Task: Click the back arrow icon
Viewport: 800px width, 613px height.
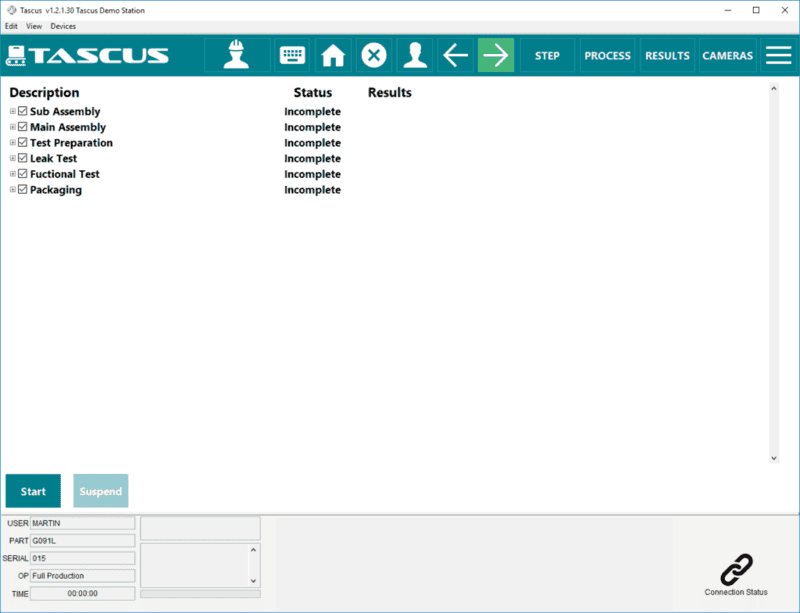Action: click(455, 55)
